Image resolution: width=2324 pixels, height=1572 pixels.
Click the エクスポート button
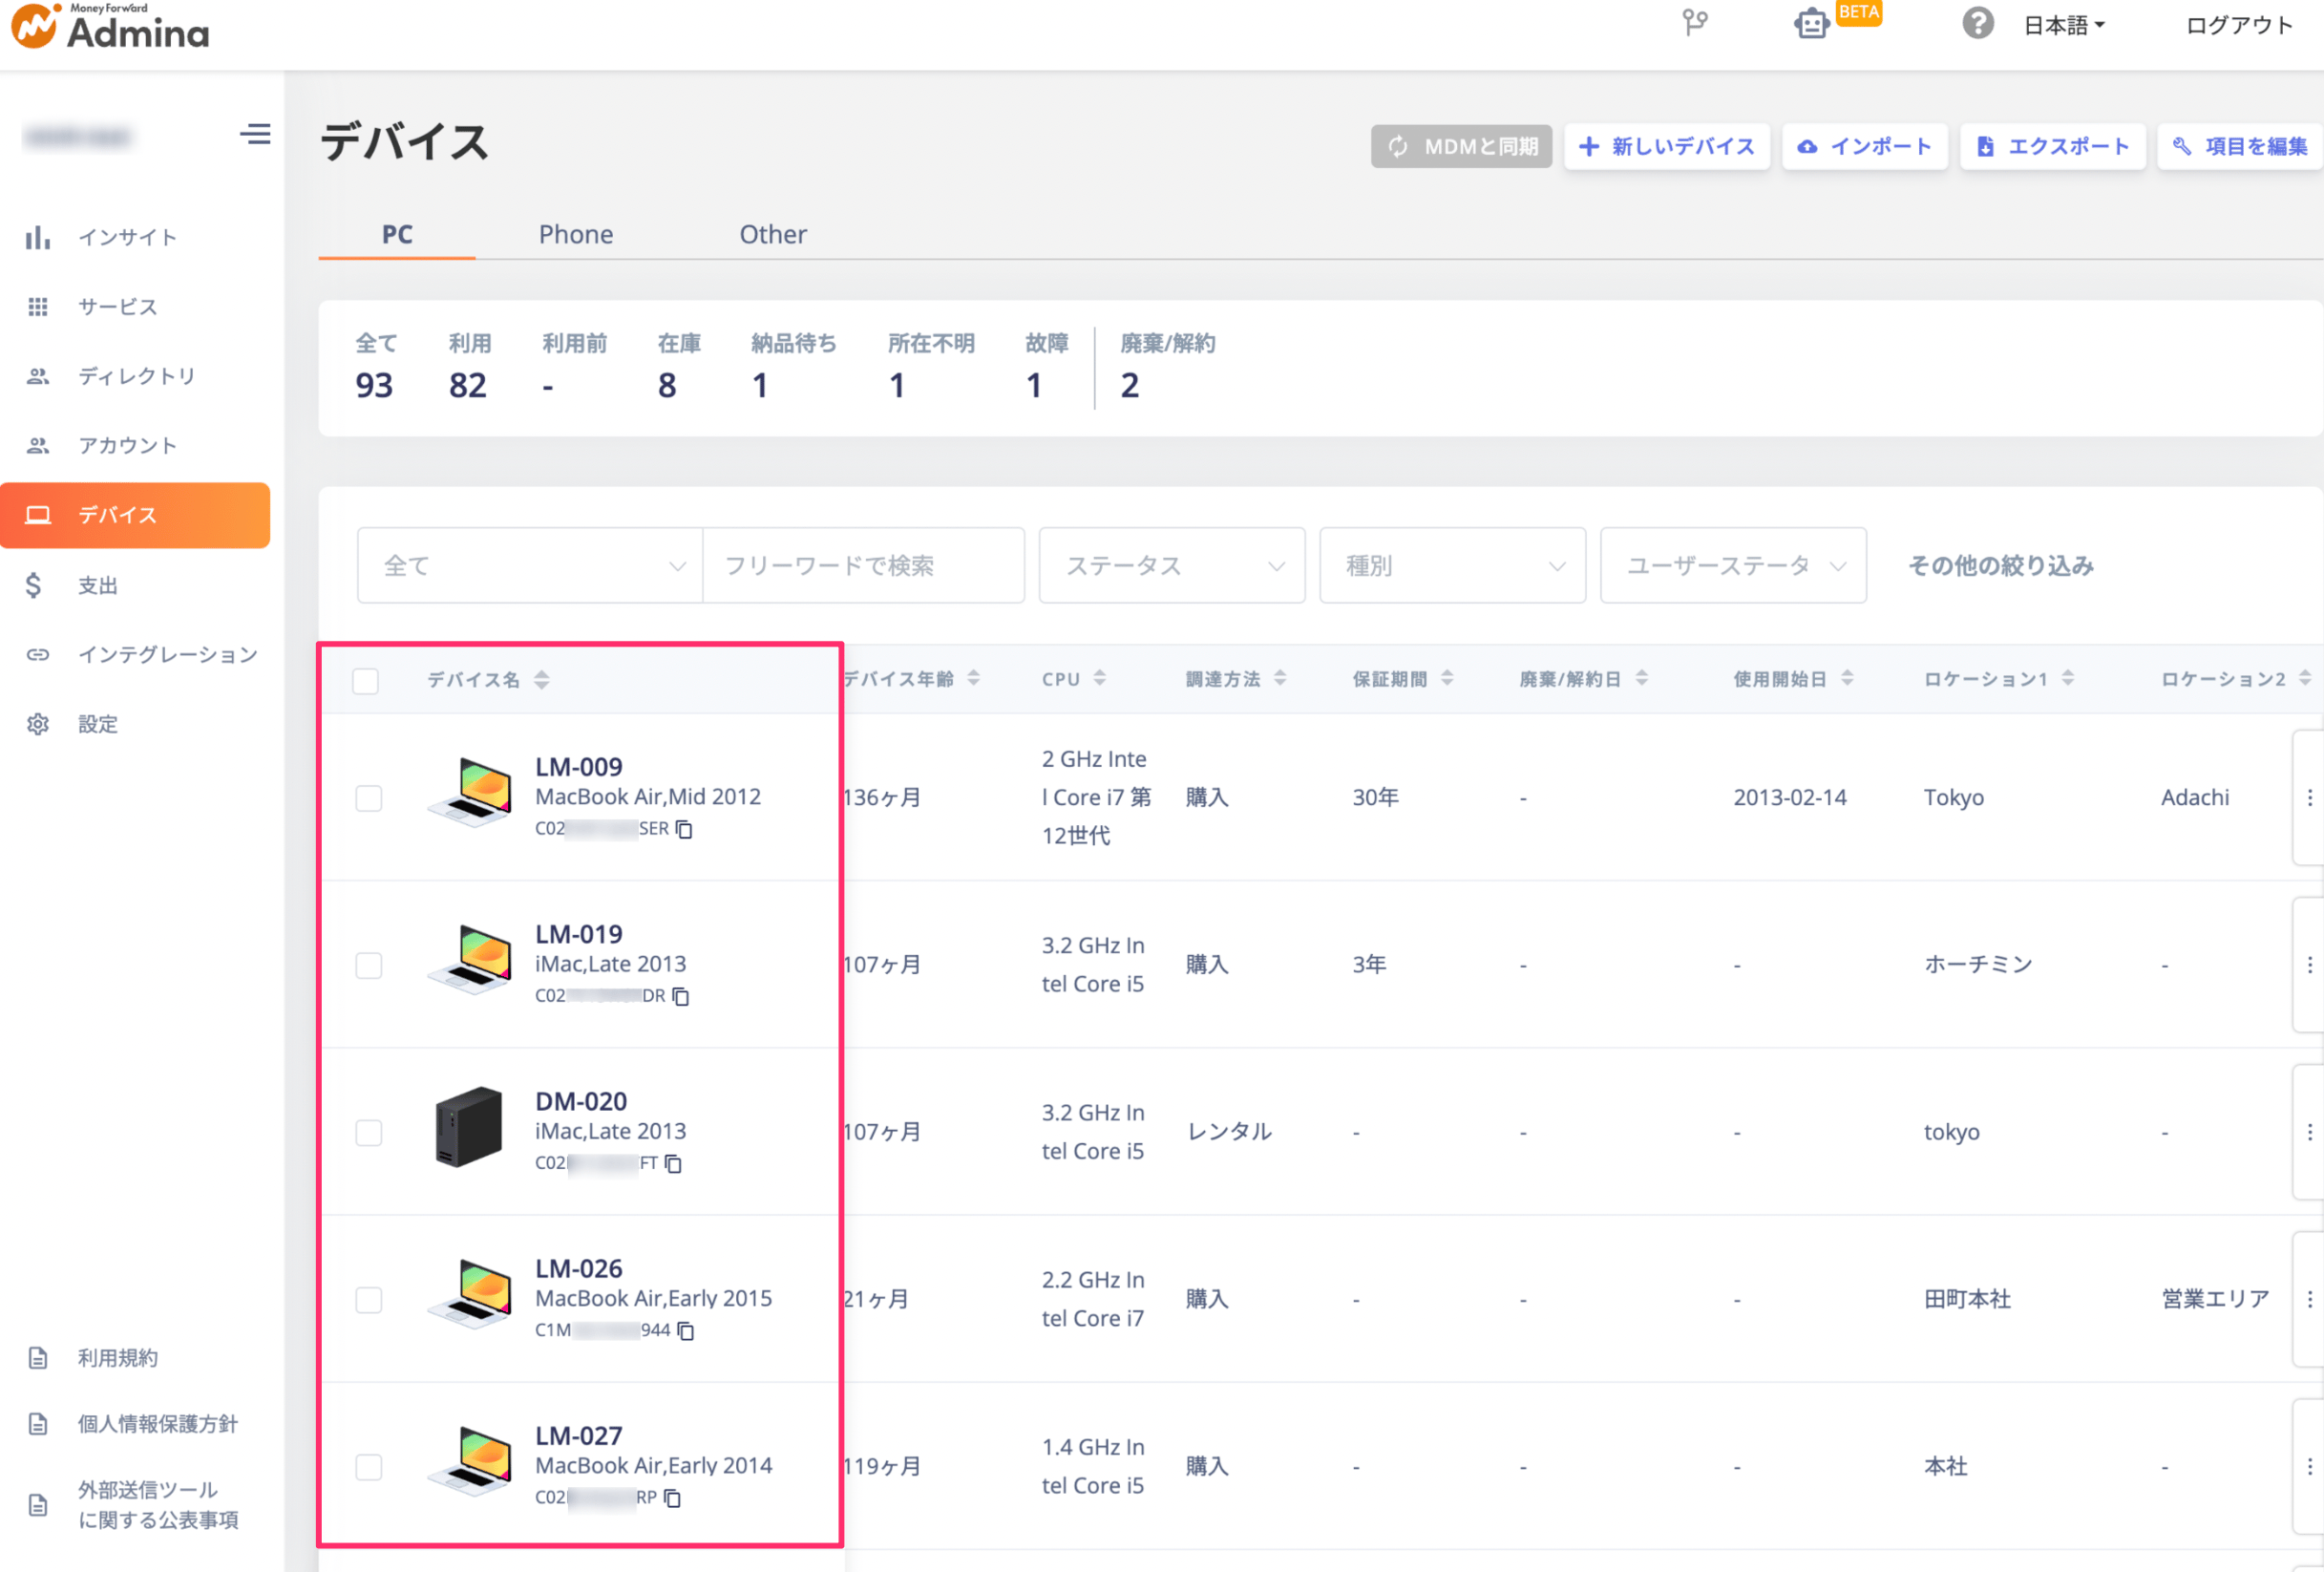[2053, 146]
